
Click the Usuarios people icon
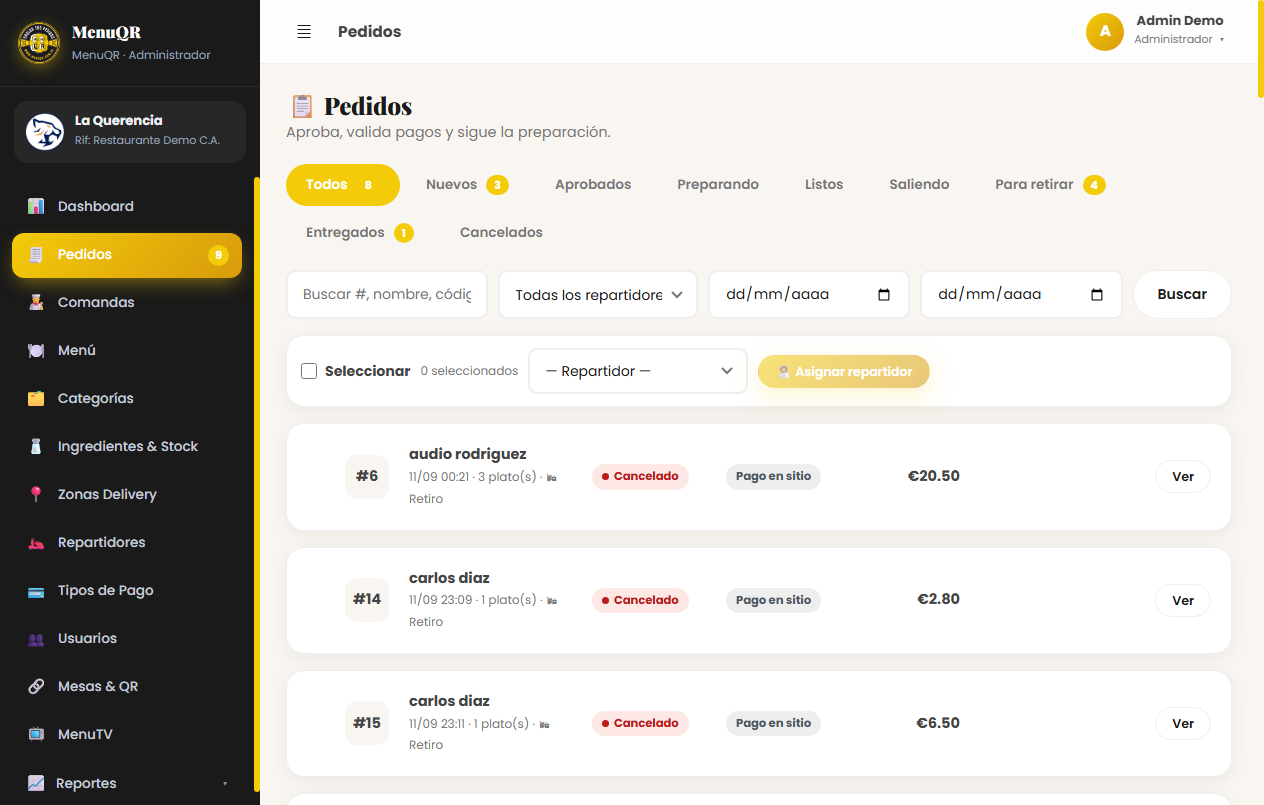[36, 638]
